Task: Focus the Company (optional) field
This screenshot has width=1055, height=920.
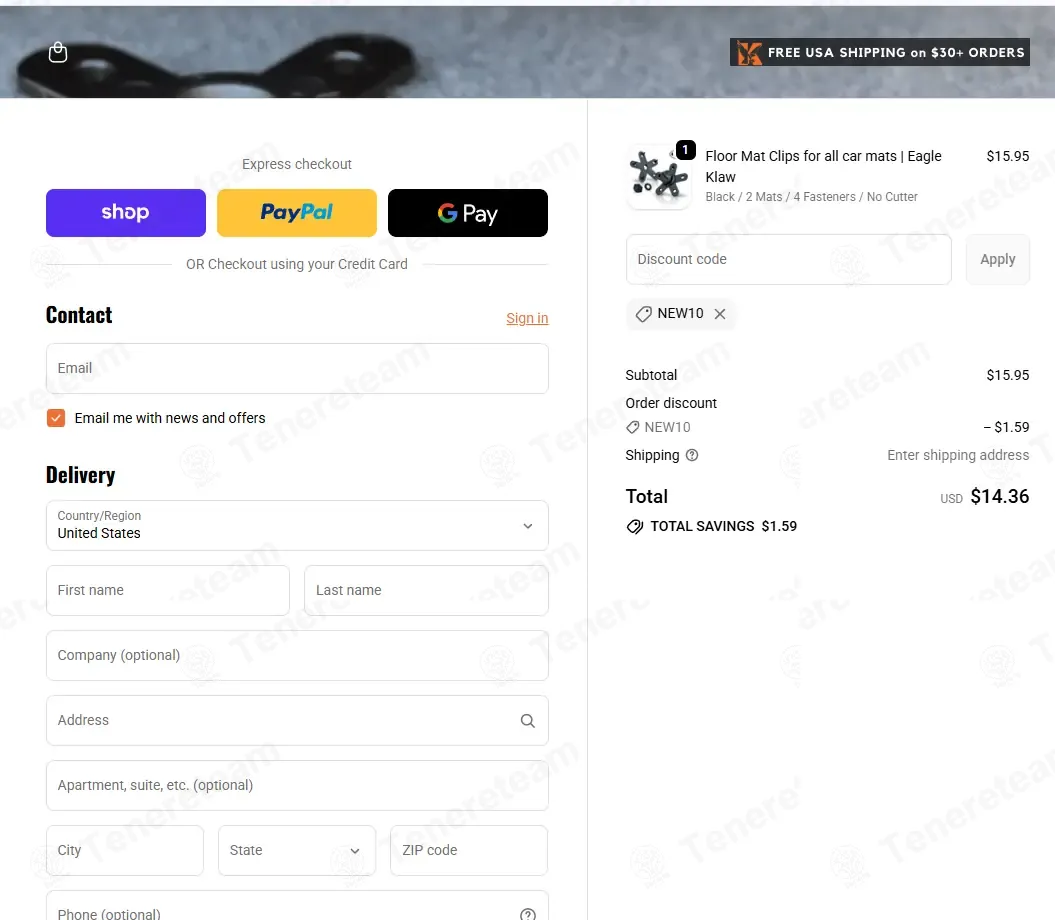Action: [297, 656]
